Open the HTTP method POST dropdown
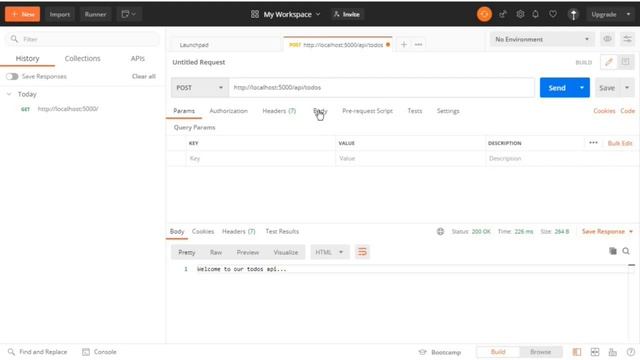The image size is (640, 360). (200, 87)
